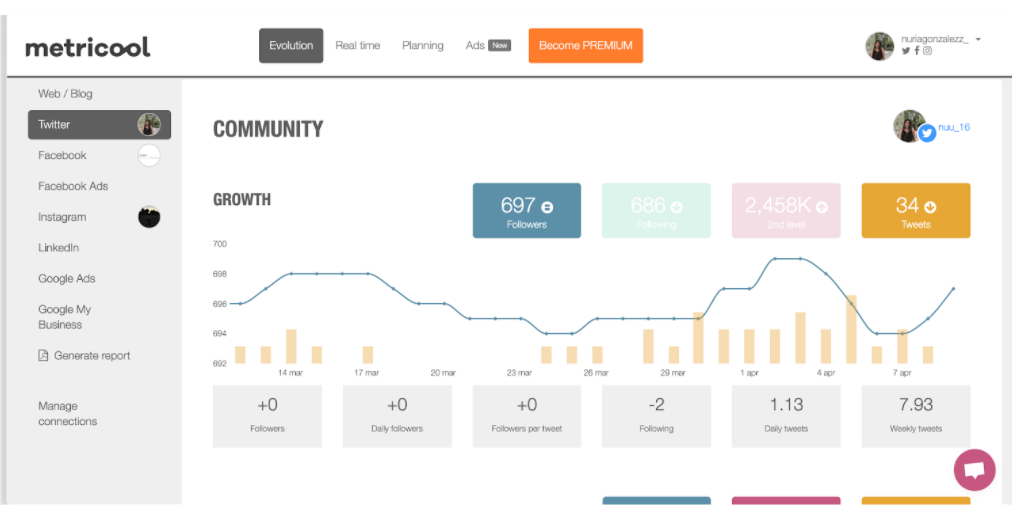The image size is (1016, 512).
Task: Click the PDF icon beside Generate report
Action: (43, 355)
